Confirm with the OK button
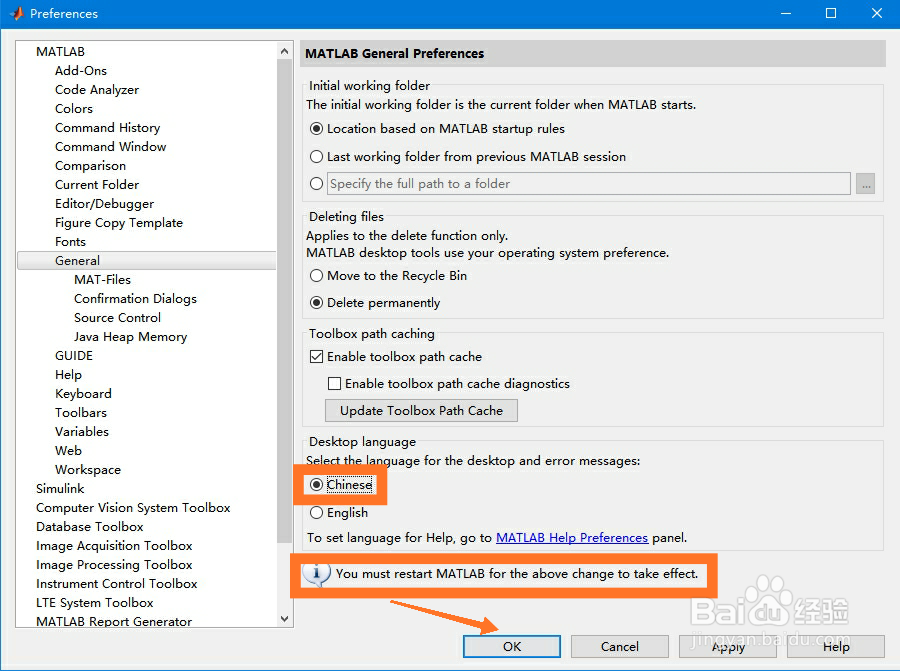900x671 pixels. (x=512, y=646)
